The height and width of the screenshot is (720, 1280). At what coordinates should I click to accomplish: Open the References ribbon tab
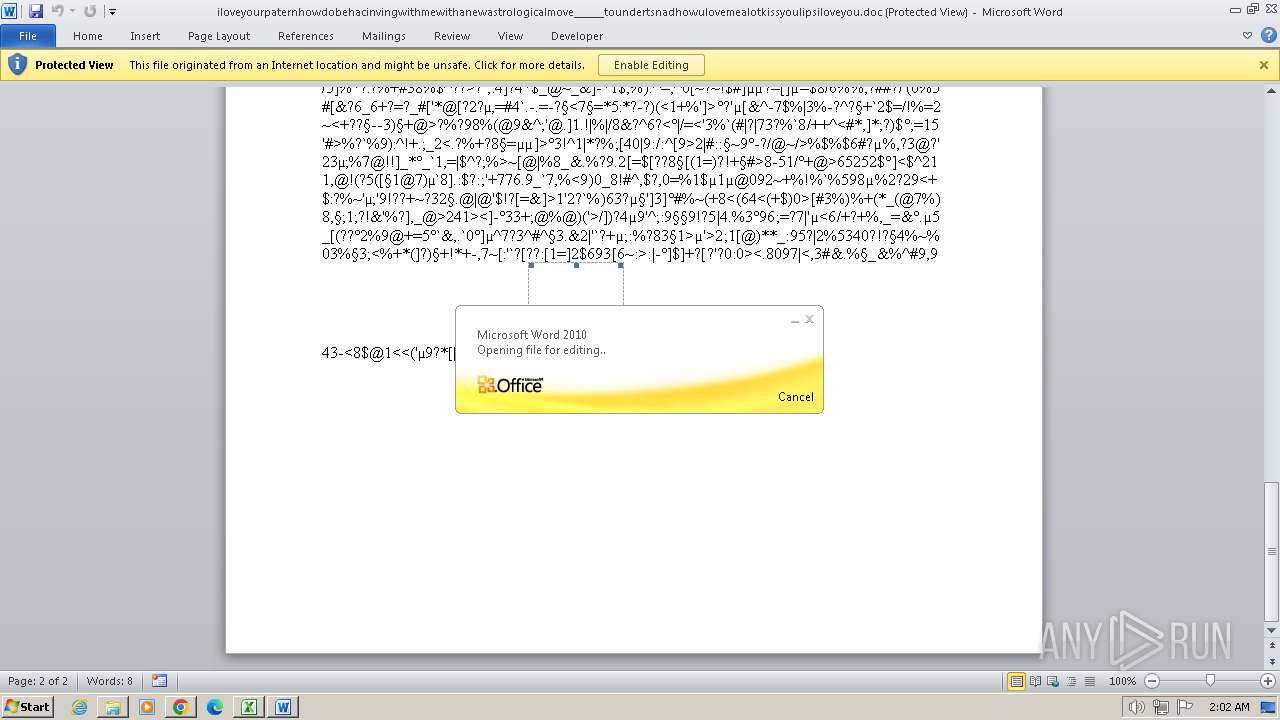tap(306, 36)
